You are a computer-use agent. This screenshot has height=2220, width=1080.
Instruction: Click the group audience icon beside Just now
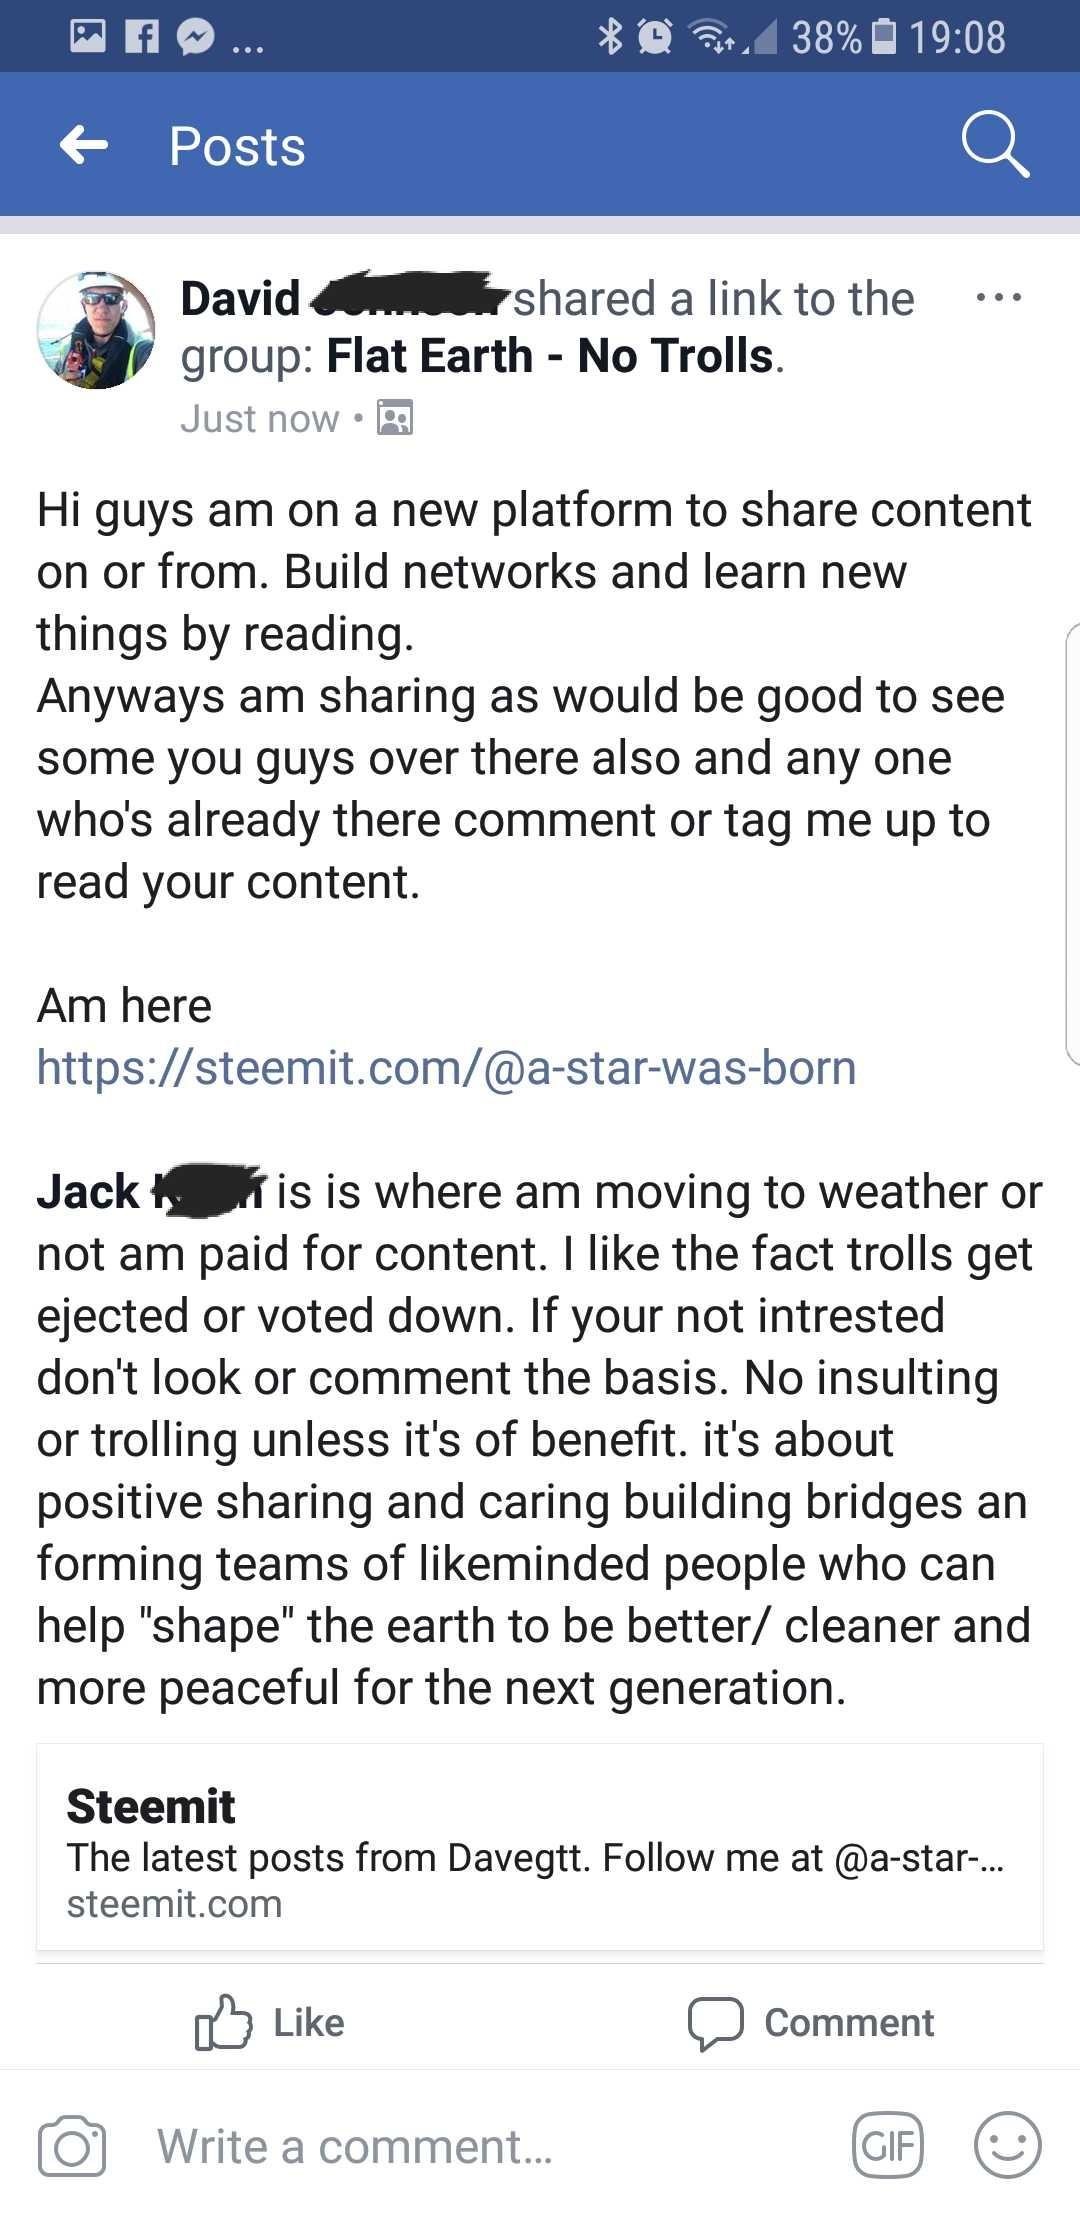(395, 418)
